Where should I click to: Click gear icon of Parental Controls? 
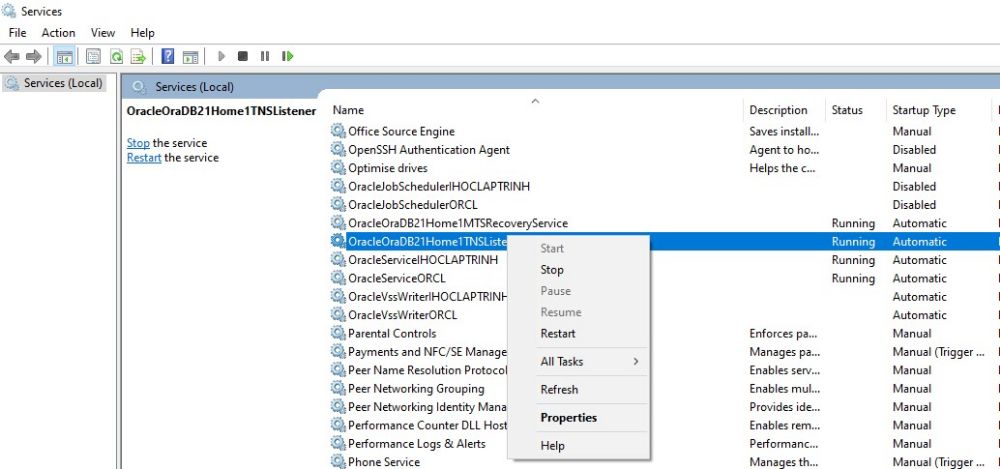click(x=338, y=333)
